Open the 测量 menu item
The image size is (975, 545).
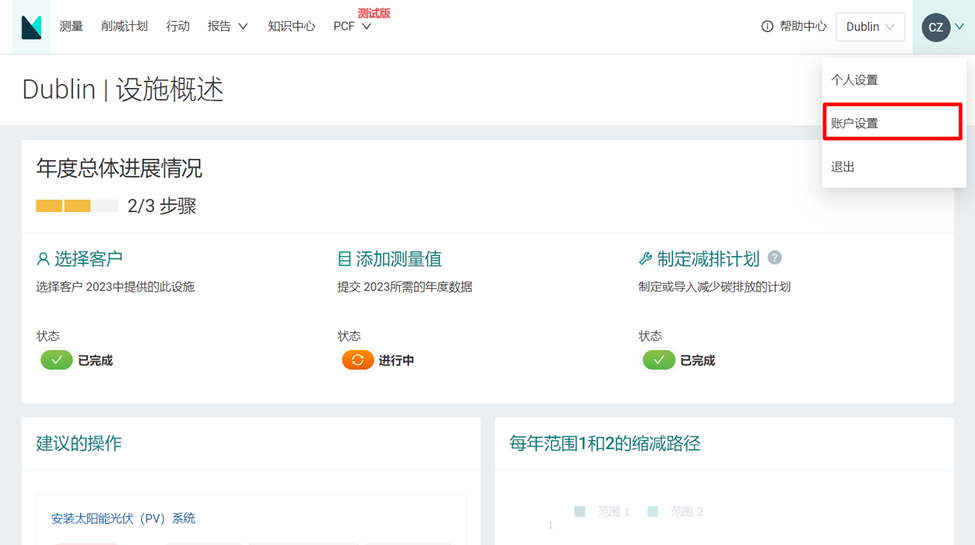72,26
